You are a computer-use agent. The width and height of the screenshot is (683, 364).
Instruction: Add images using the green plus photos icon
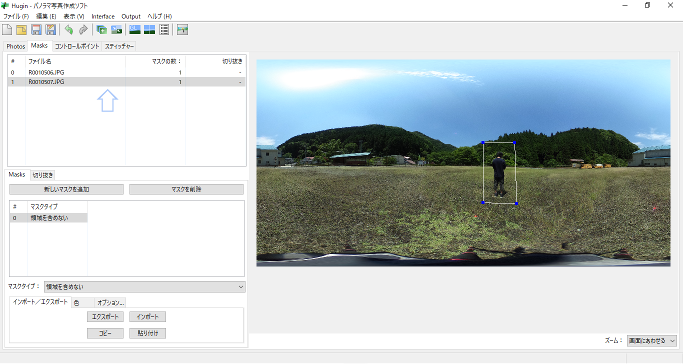pos(102,30)
